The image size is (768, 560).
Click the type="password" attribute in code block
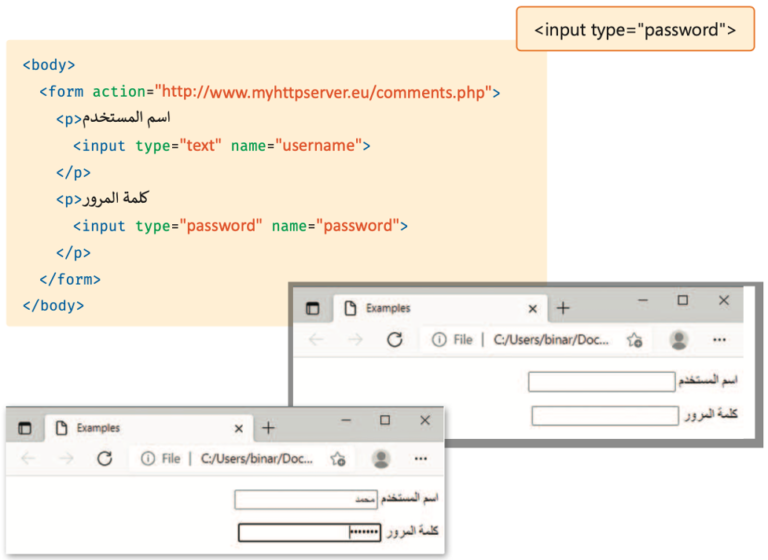pyautogui.click(x=199, y=226)
